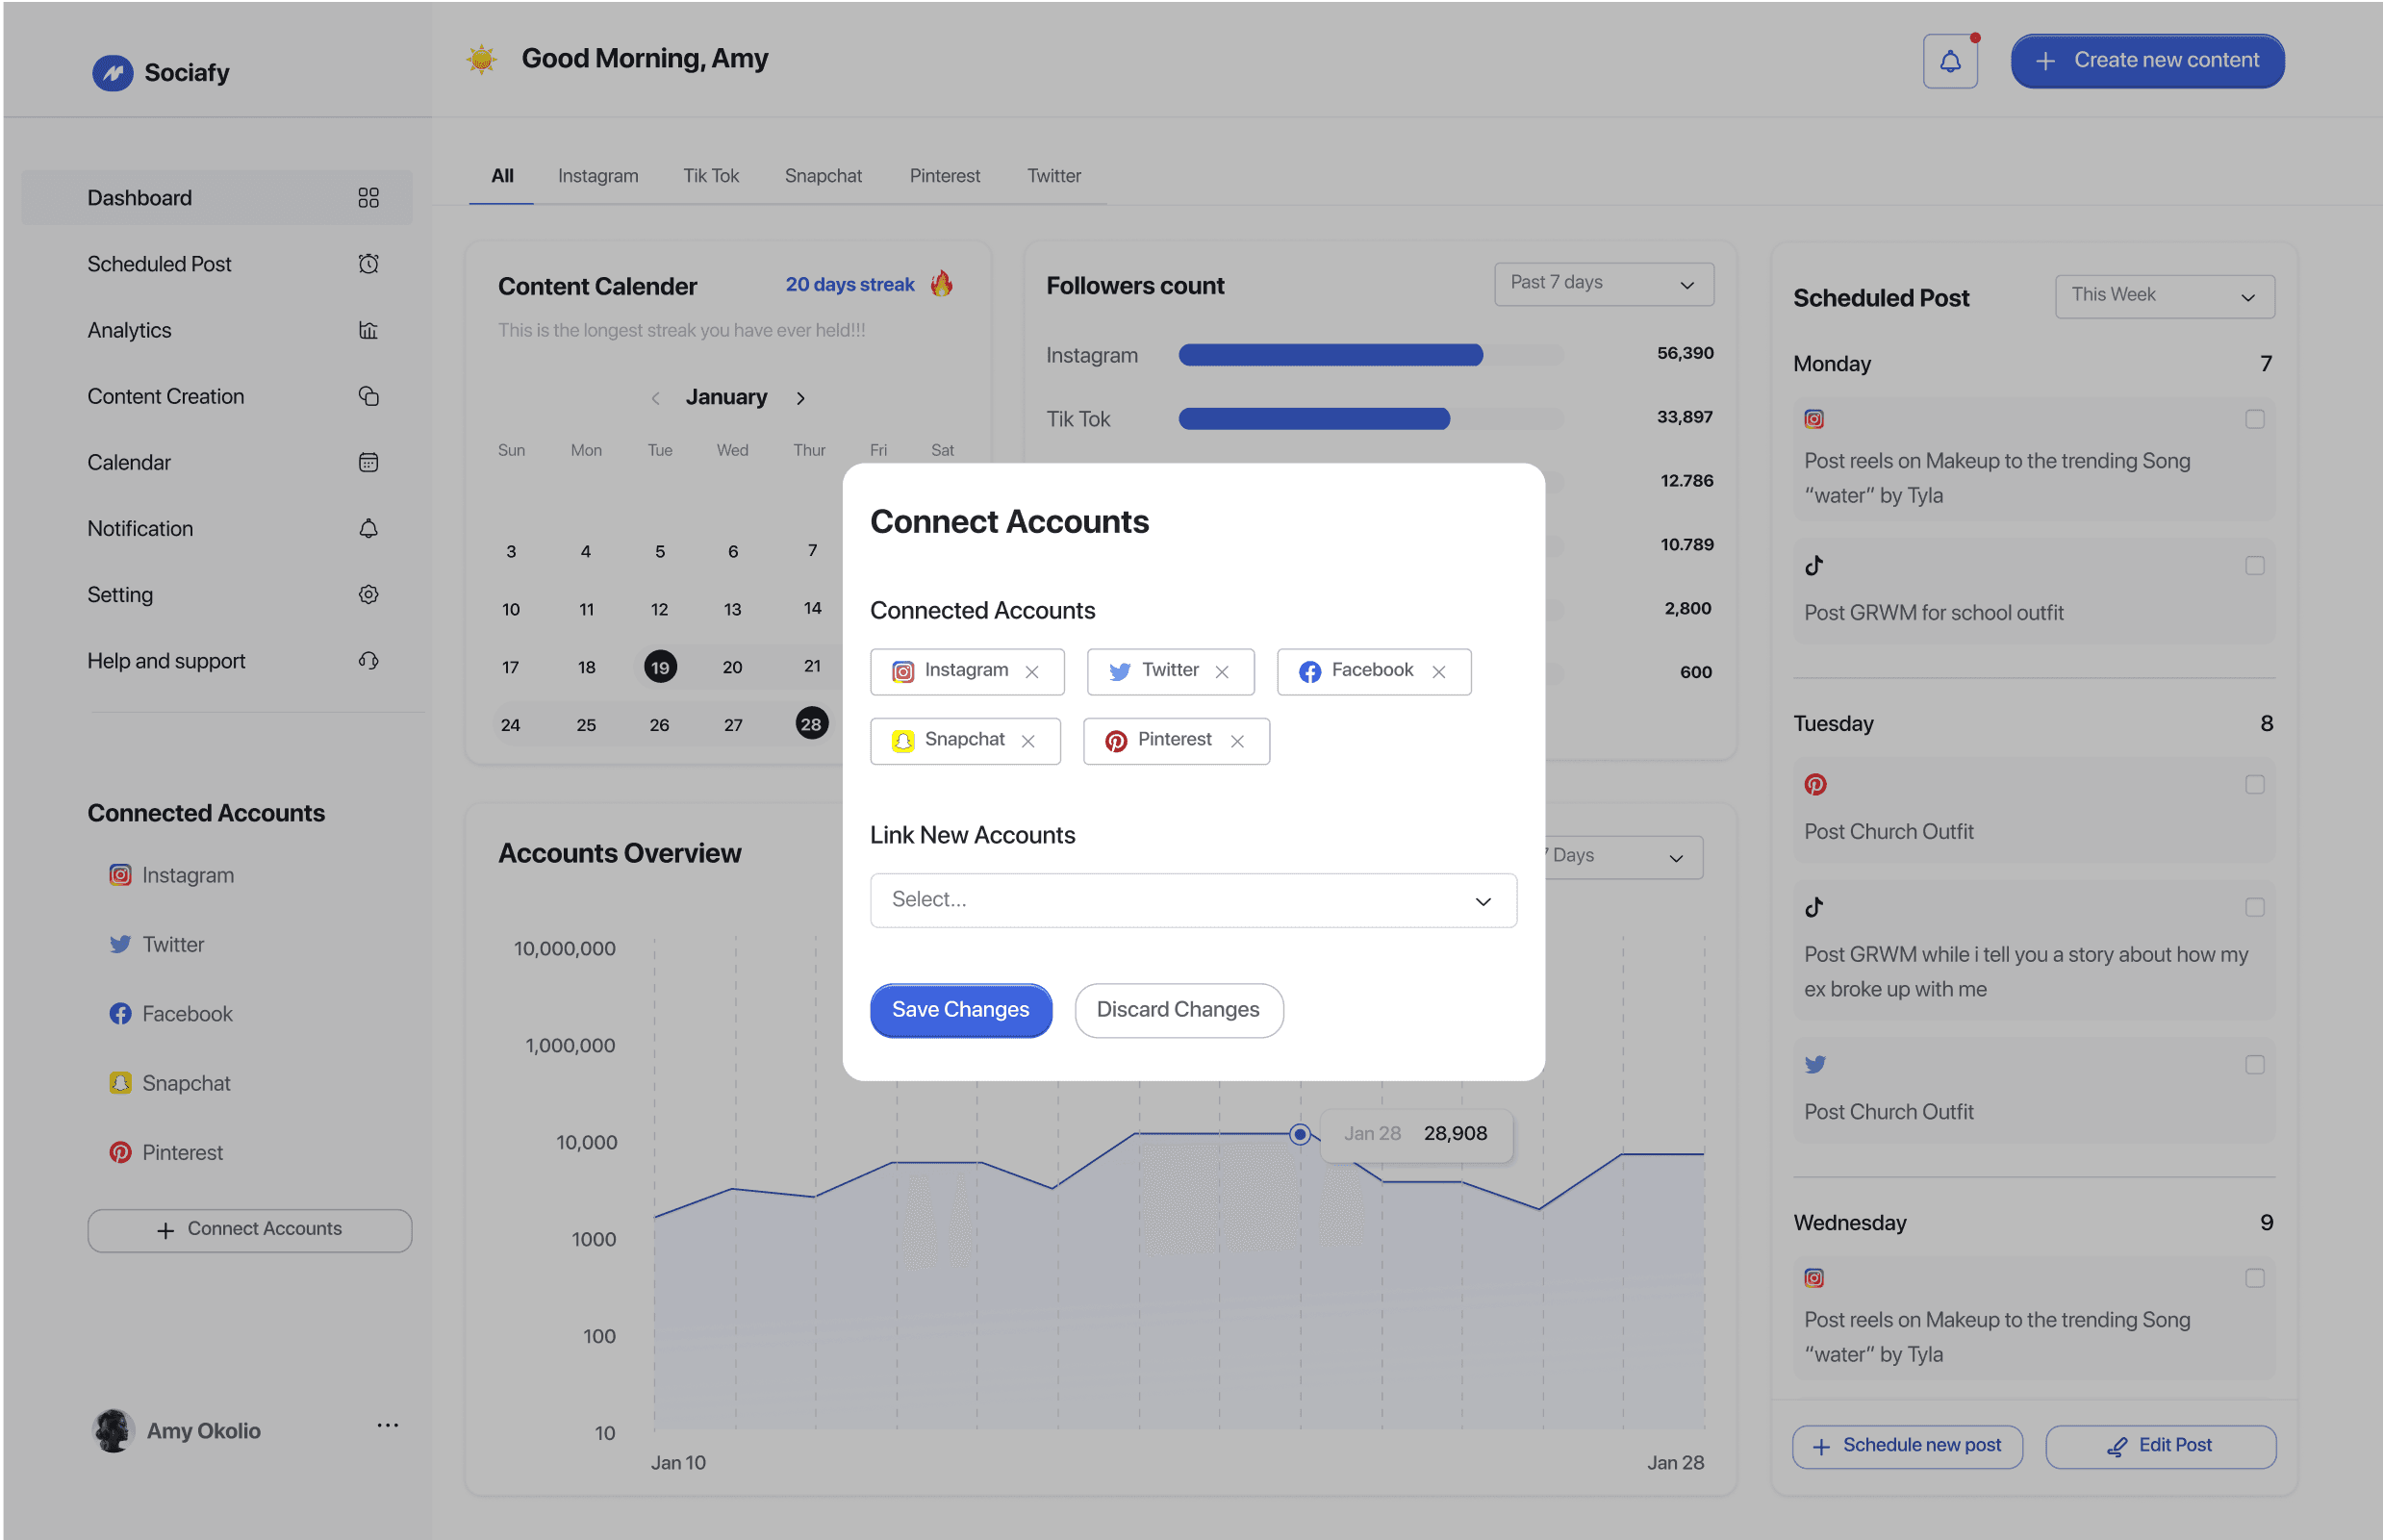Click the Sociafy logo icon
2383x1540 pixels.
112,72
